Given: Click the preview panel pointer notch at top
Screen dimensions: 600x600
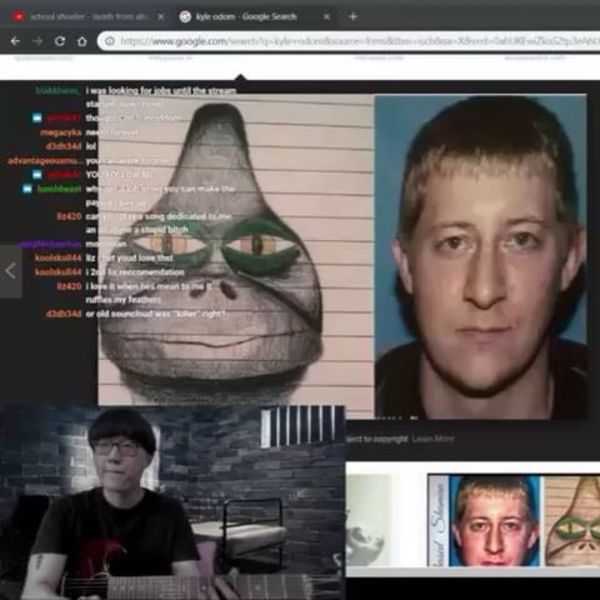Looking at the screenshot, I should coord(240,77).
